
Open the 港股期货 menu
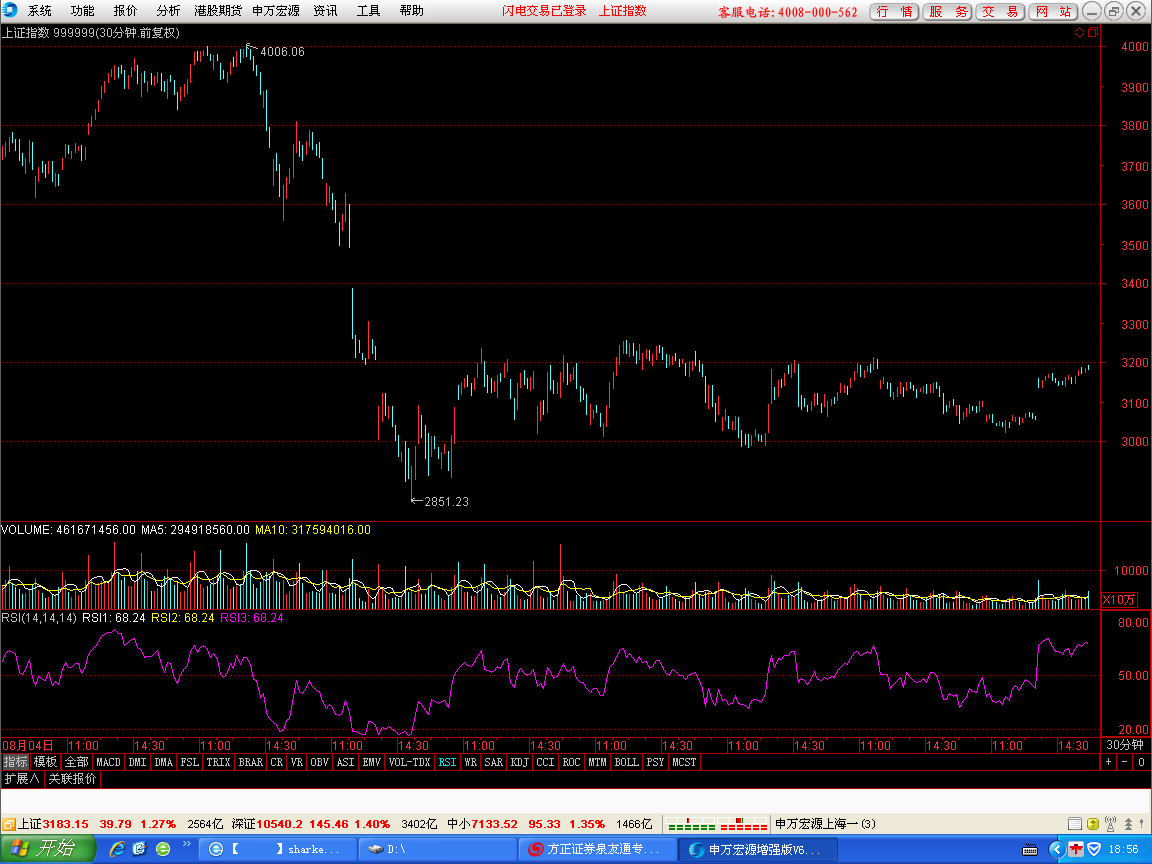pos(217,11)
